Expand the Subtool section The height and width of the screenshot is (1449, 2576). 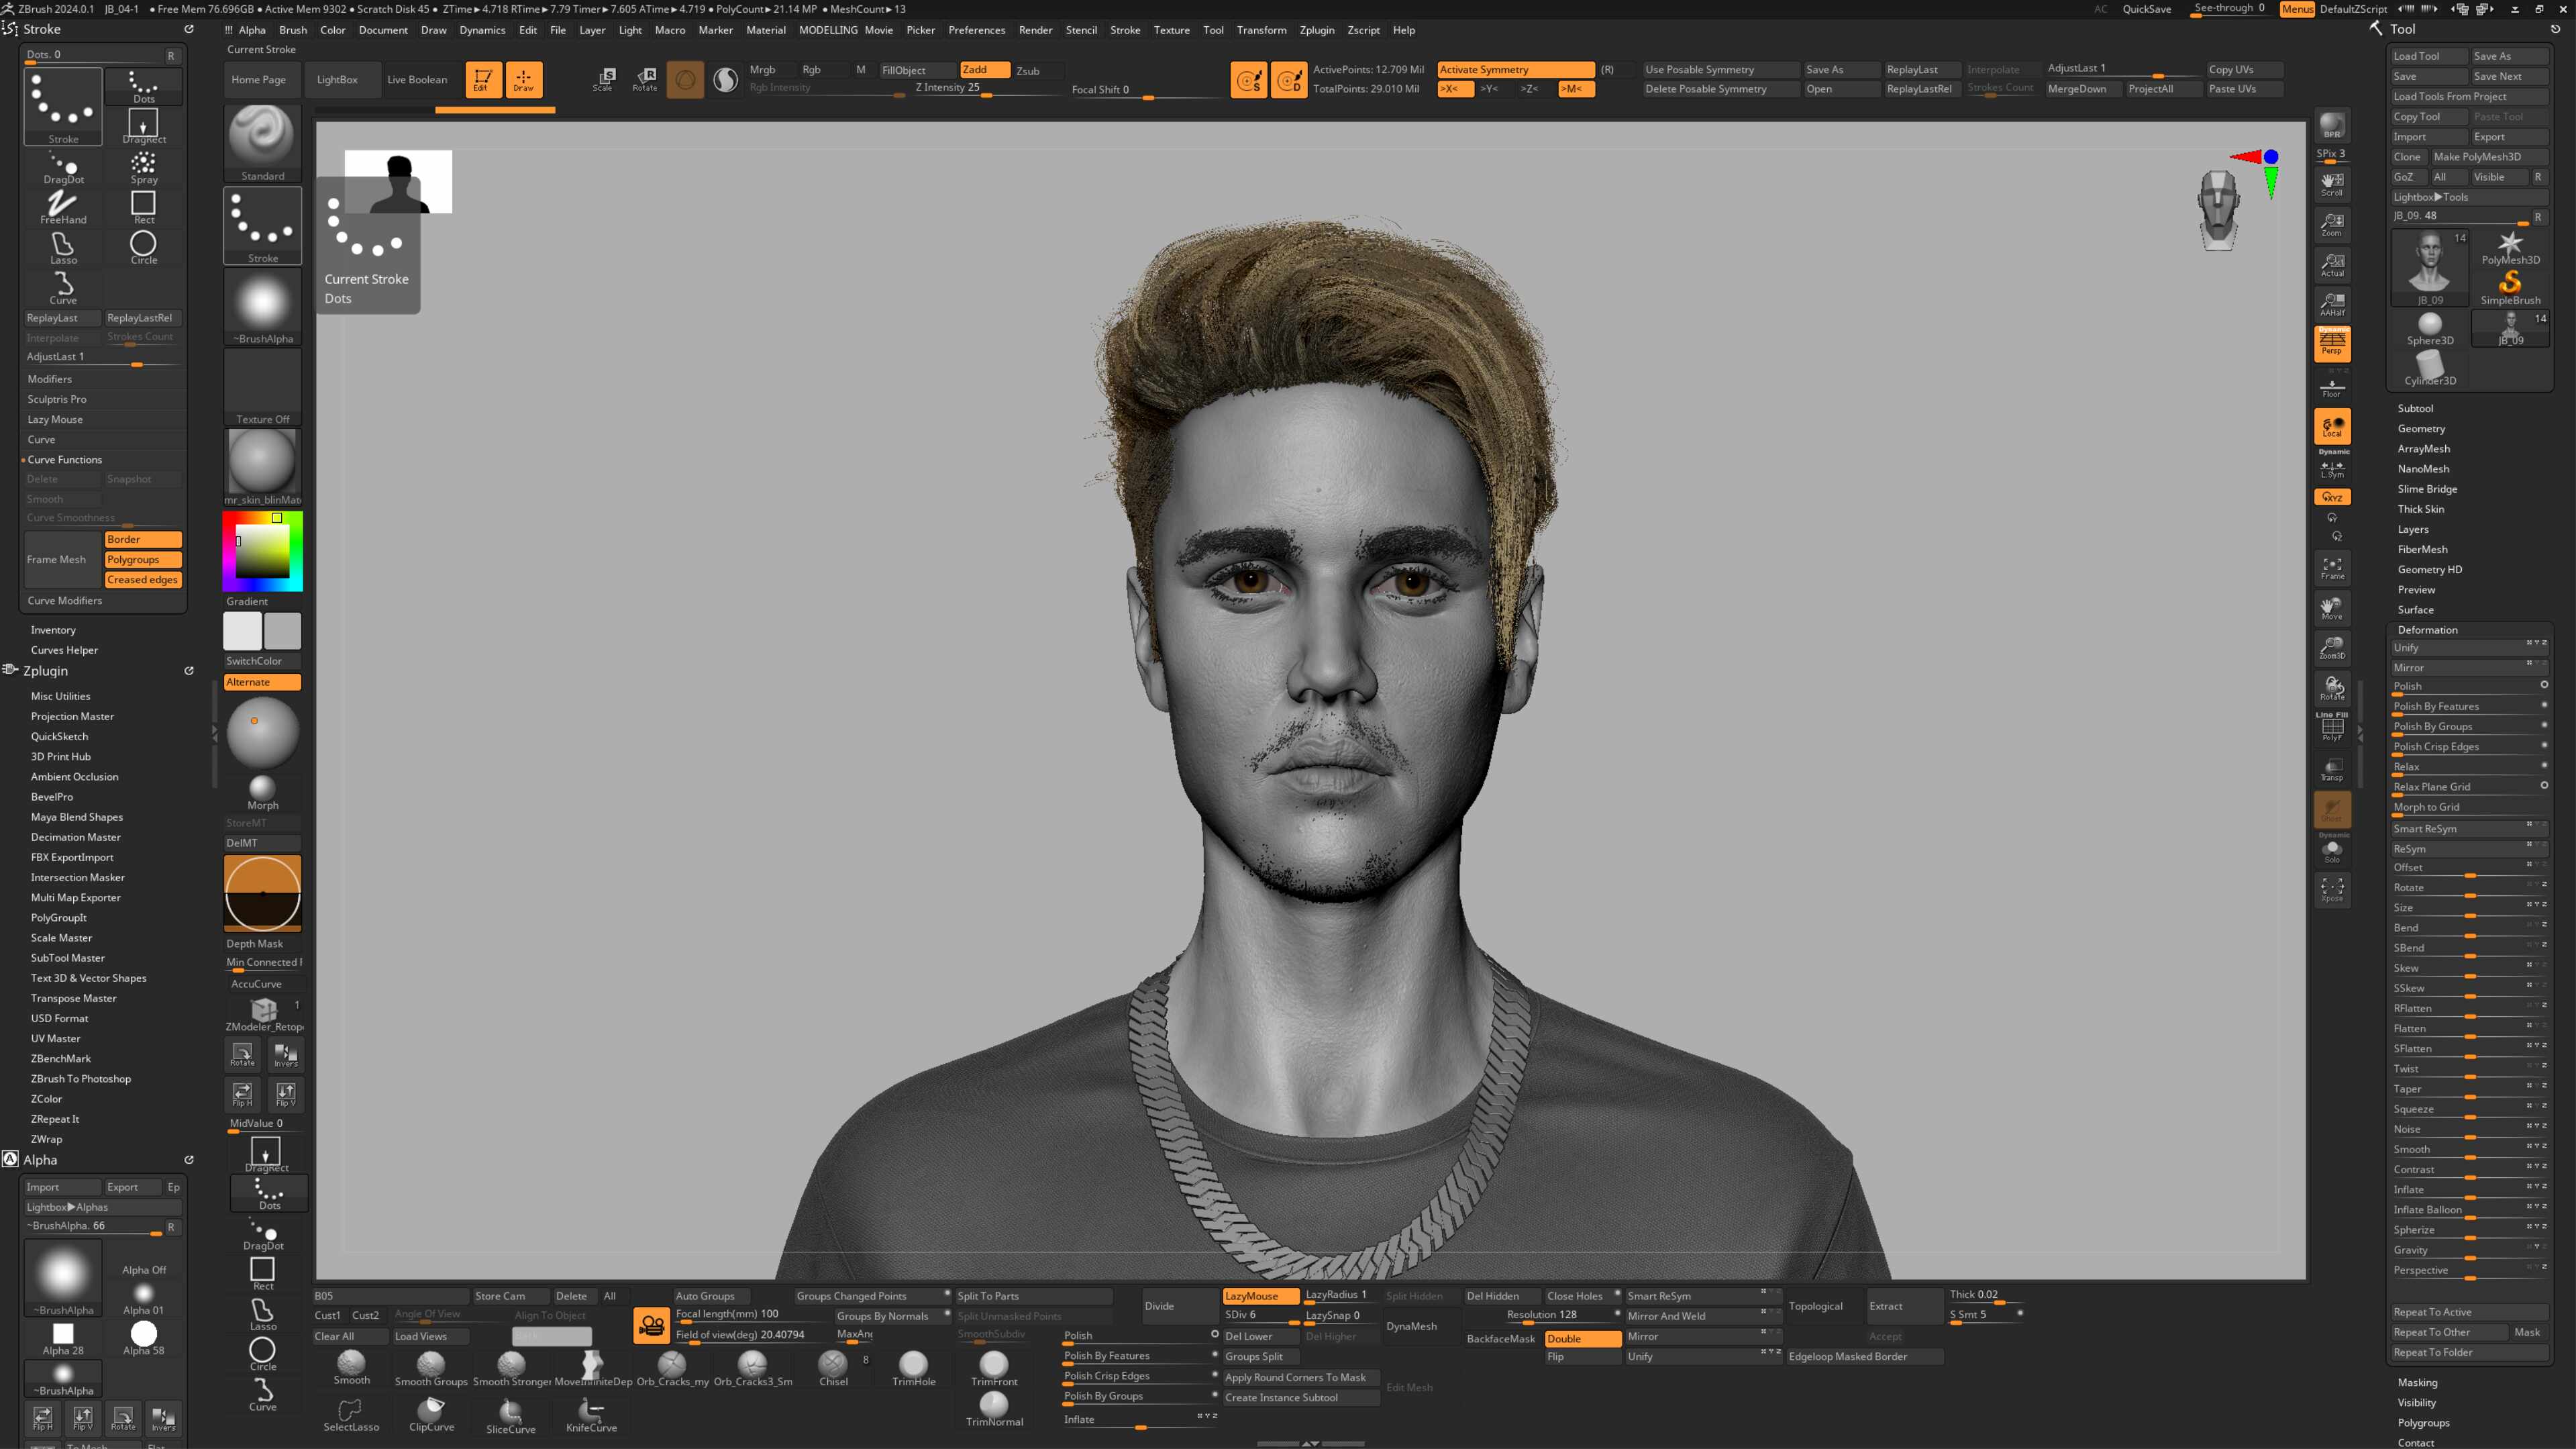[2415, 408]
